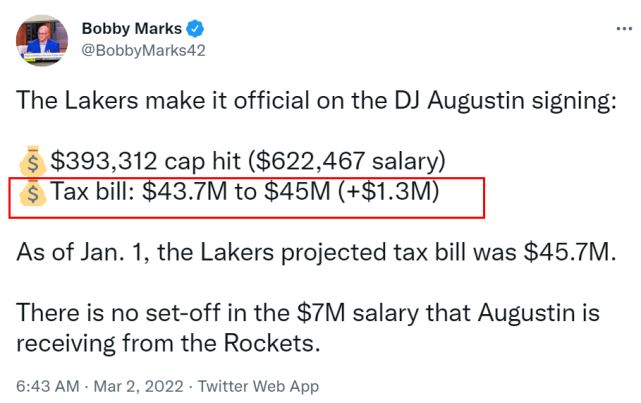Click the Mar 2, 2022 date

point(128,384)
